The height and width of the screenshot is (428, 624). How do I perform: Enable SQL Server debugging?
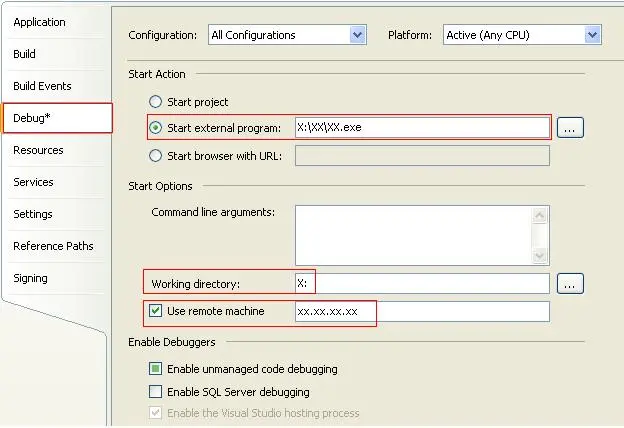(155, 392)
